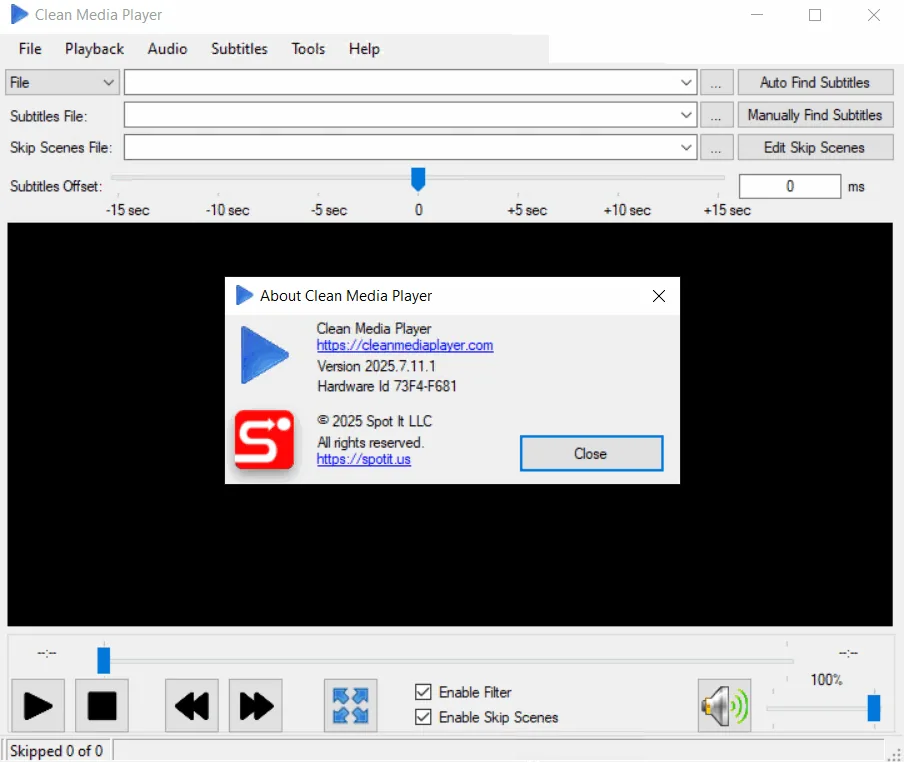This screenshot has height=762, width=904.
Task: Click Close in the About dialog
Action: pos(591,454)
